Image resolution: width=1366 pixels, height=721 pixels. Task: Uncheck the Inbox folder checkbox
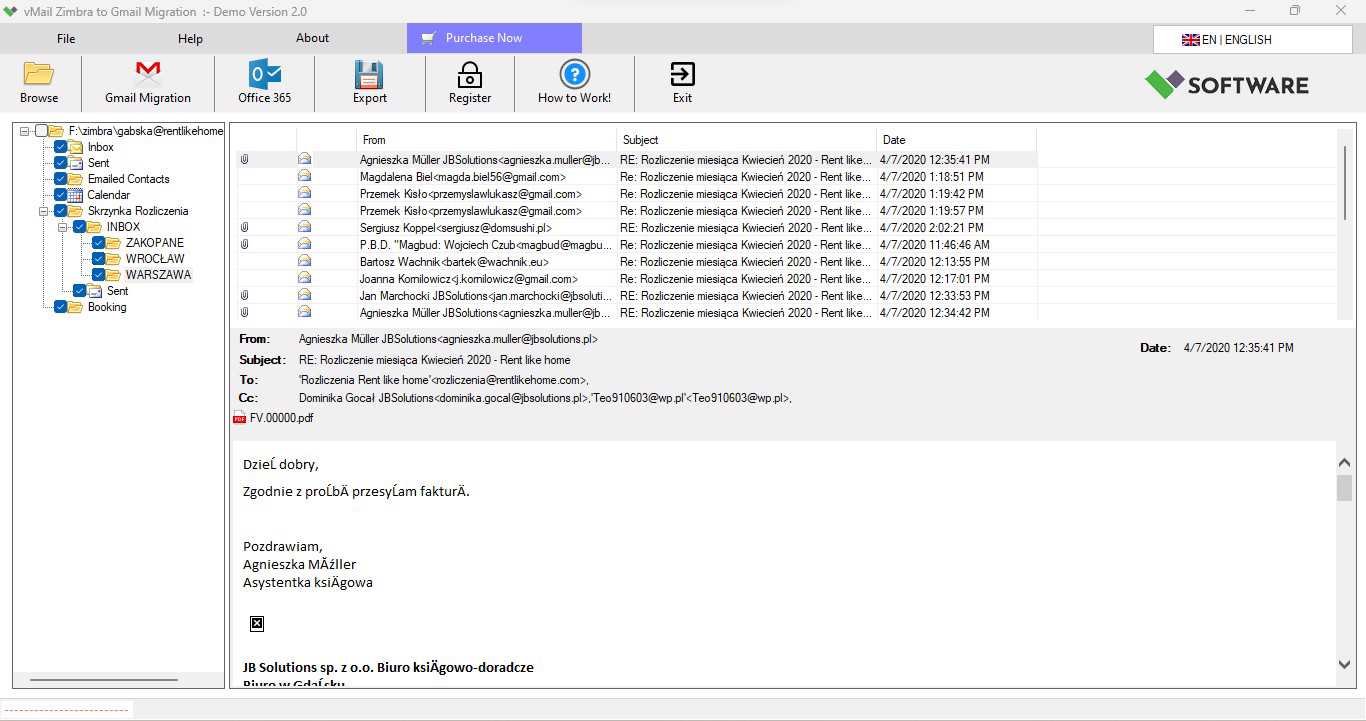click(x=61, y=147)
